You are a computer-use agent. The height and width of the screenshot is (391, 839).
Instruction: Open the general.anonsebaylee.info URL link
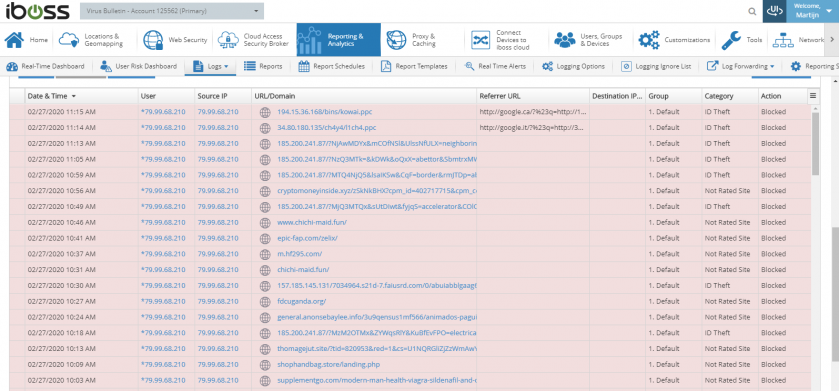pyautogui.click(x=377, y=317)
